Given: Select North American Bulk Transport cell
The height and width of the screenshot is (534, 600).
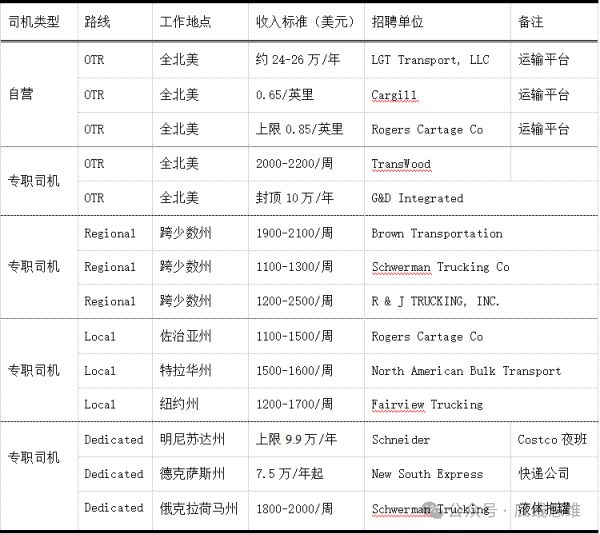Looking at the screenshot, I should pos(466,371).
